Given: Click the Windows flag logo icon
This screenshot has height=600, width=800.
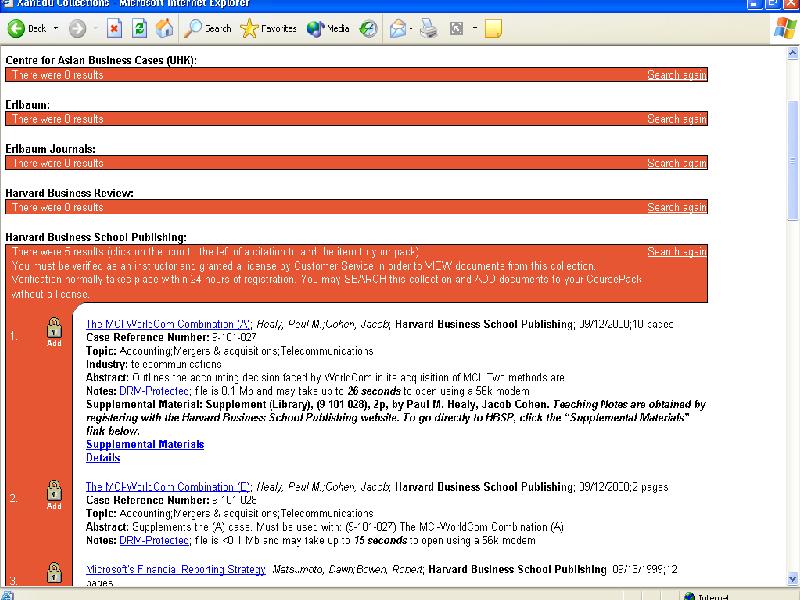Looking at the screenshot, I should 784,28.
